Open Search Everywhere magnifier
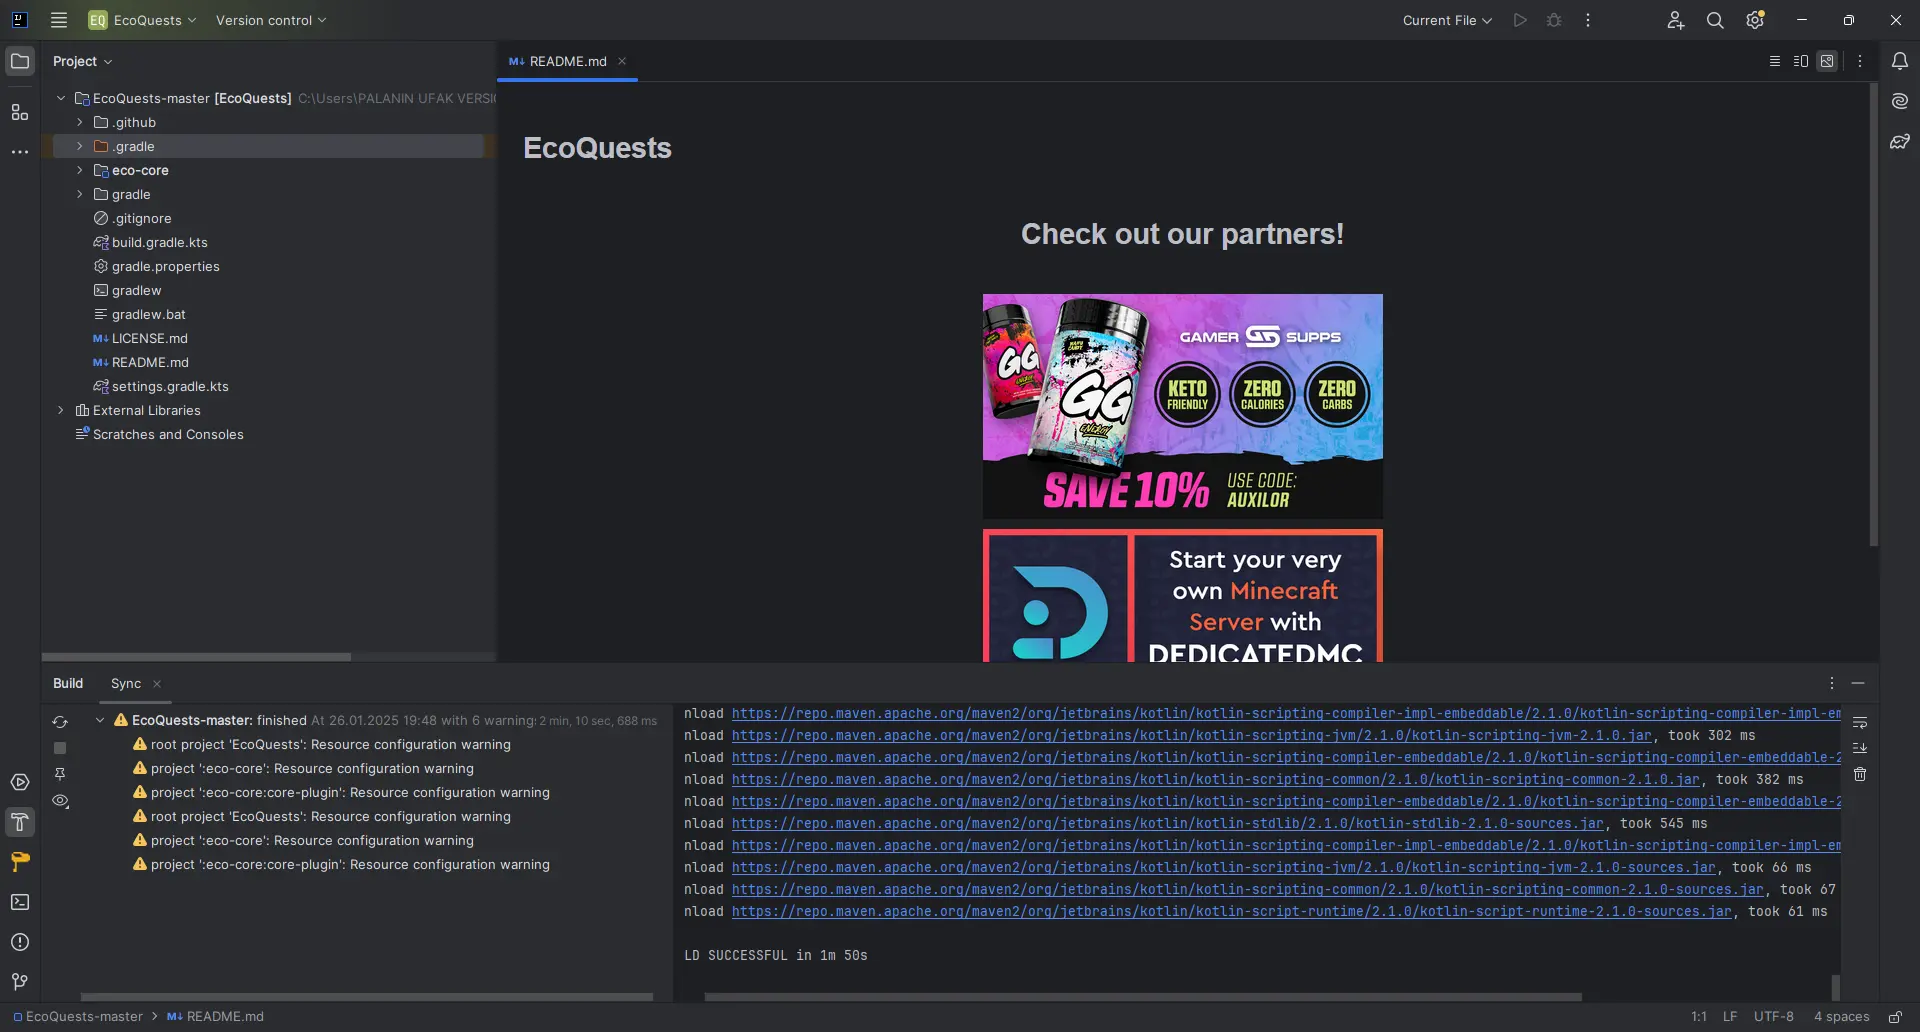 pyautogui.click(x=1715, y=20)
